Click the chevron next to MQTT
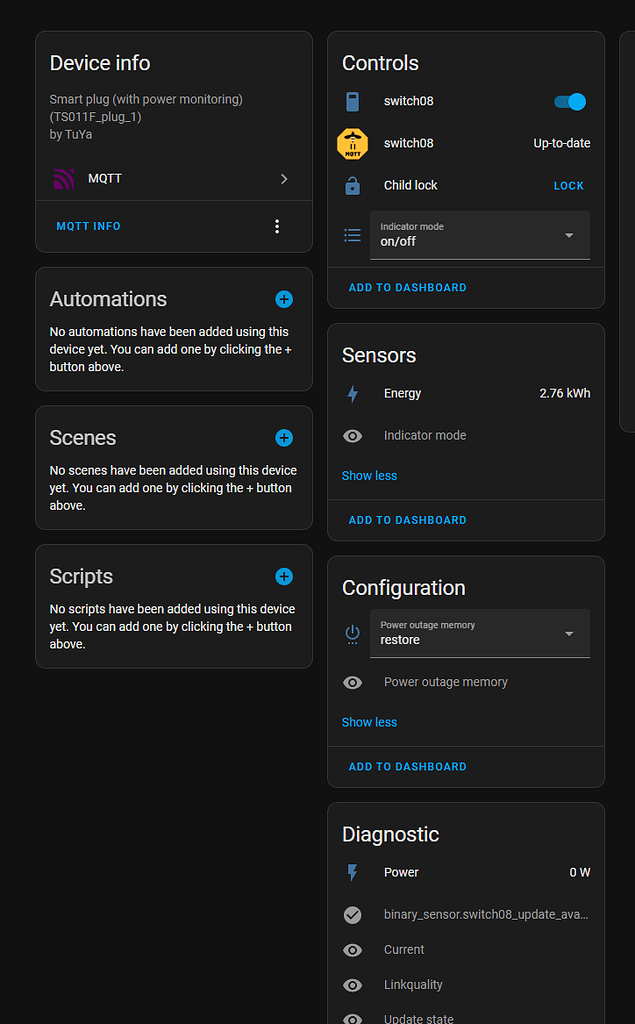The image size is (635, 1024). (x=284, y=178)
